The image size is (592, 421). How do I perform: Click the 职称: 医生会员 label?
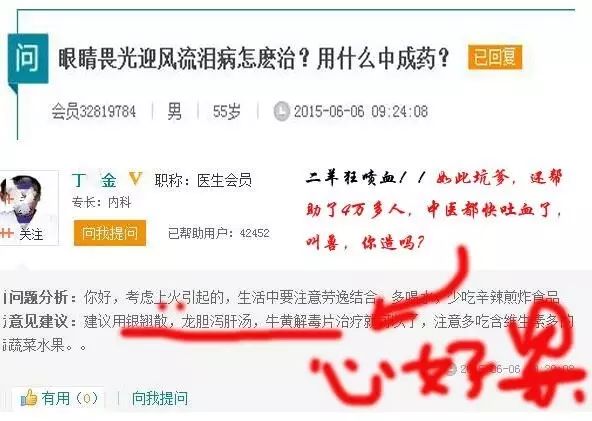point(203,180)
